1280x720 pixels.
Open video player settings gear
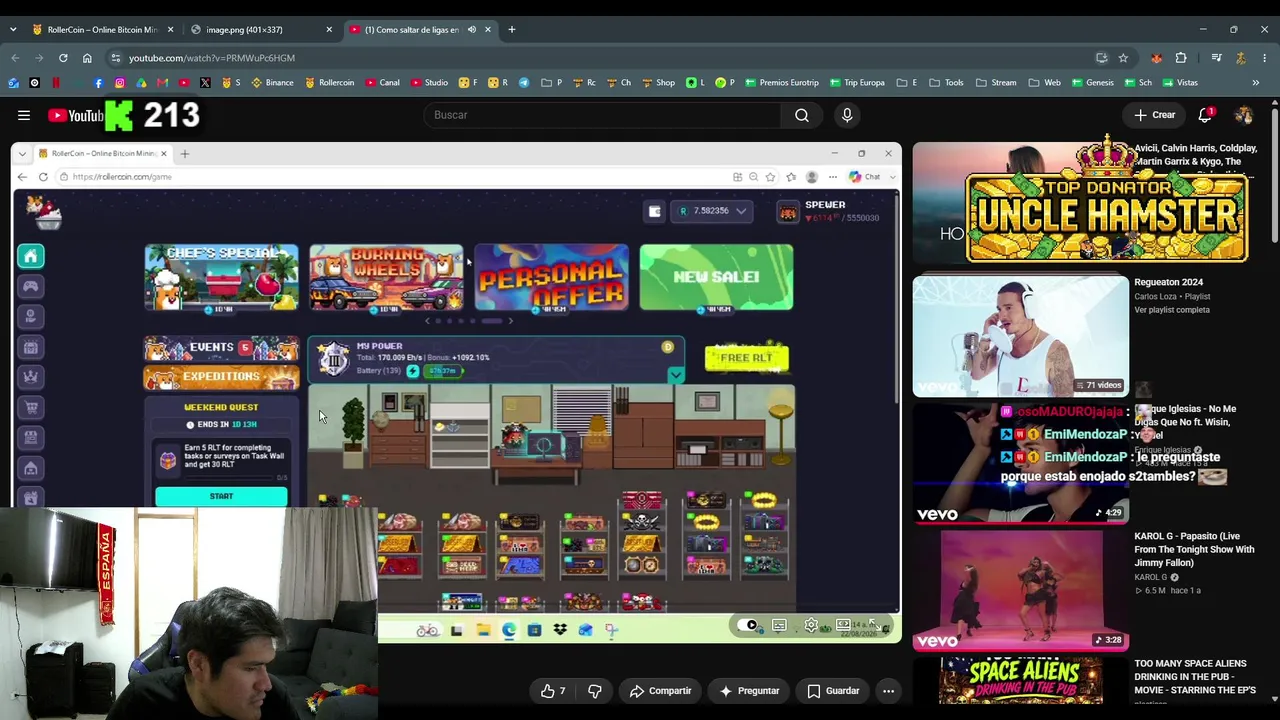(811, 626)
